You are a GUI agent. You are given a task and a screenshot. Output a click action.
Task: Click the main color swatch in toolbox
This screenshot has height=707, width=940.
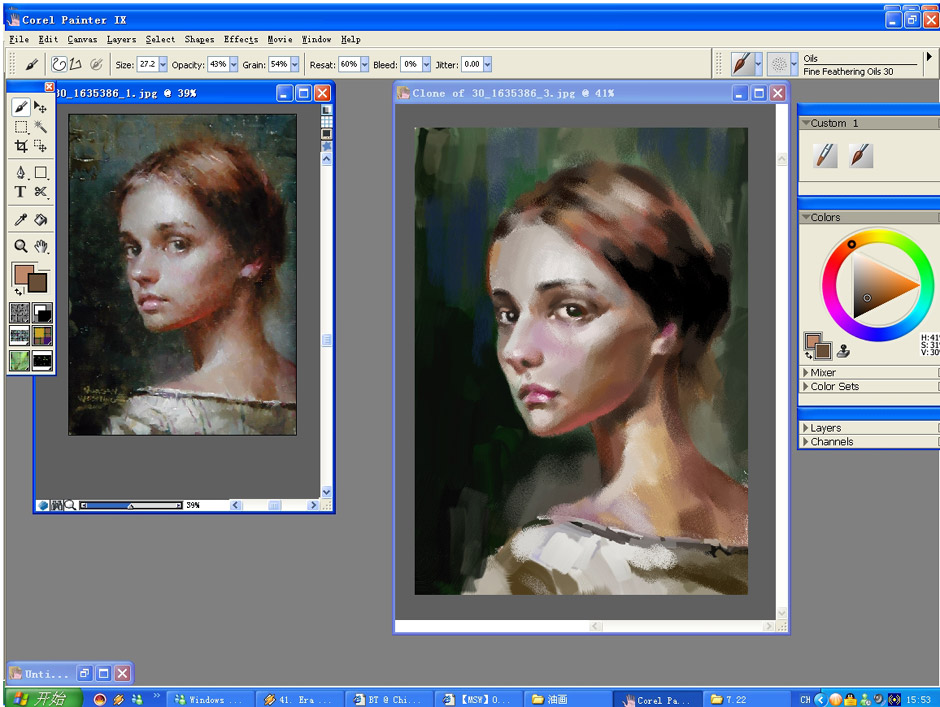click(22, 273)
